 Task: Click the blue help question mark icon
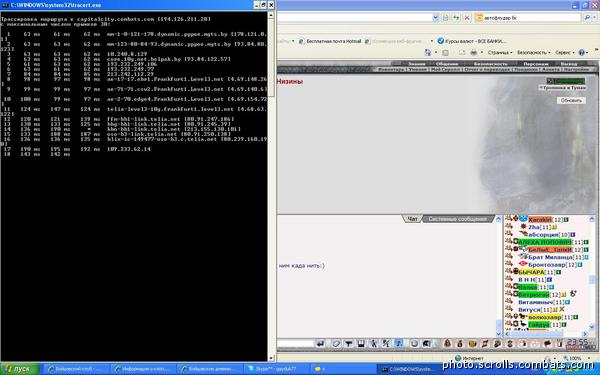[x=581, y=52]
